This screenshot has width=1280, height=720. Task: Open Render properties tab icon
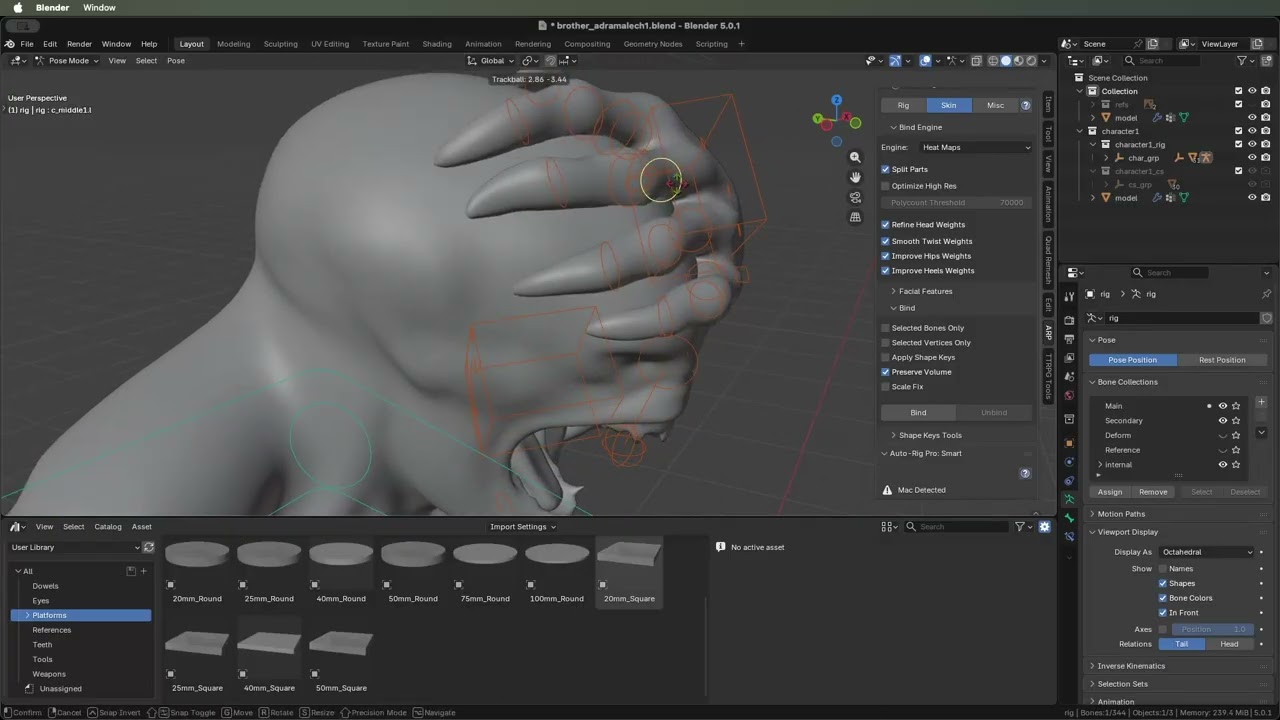[1069, 321]
